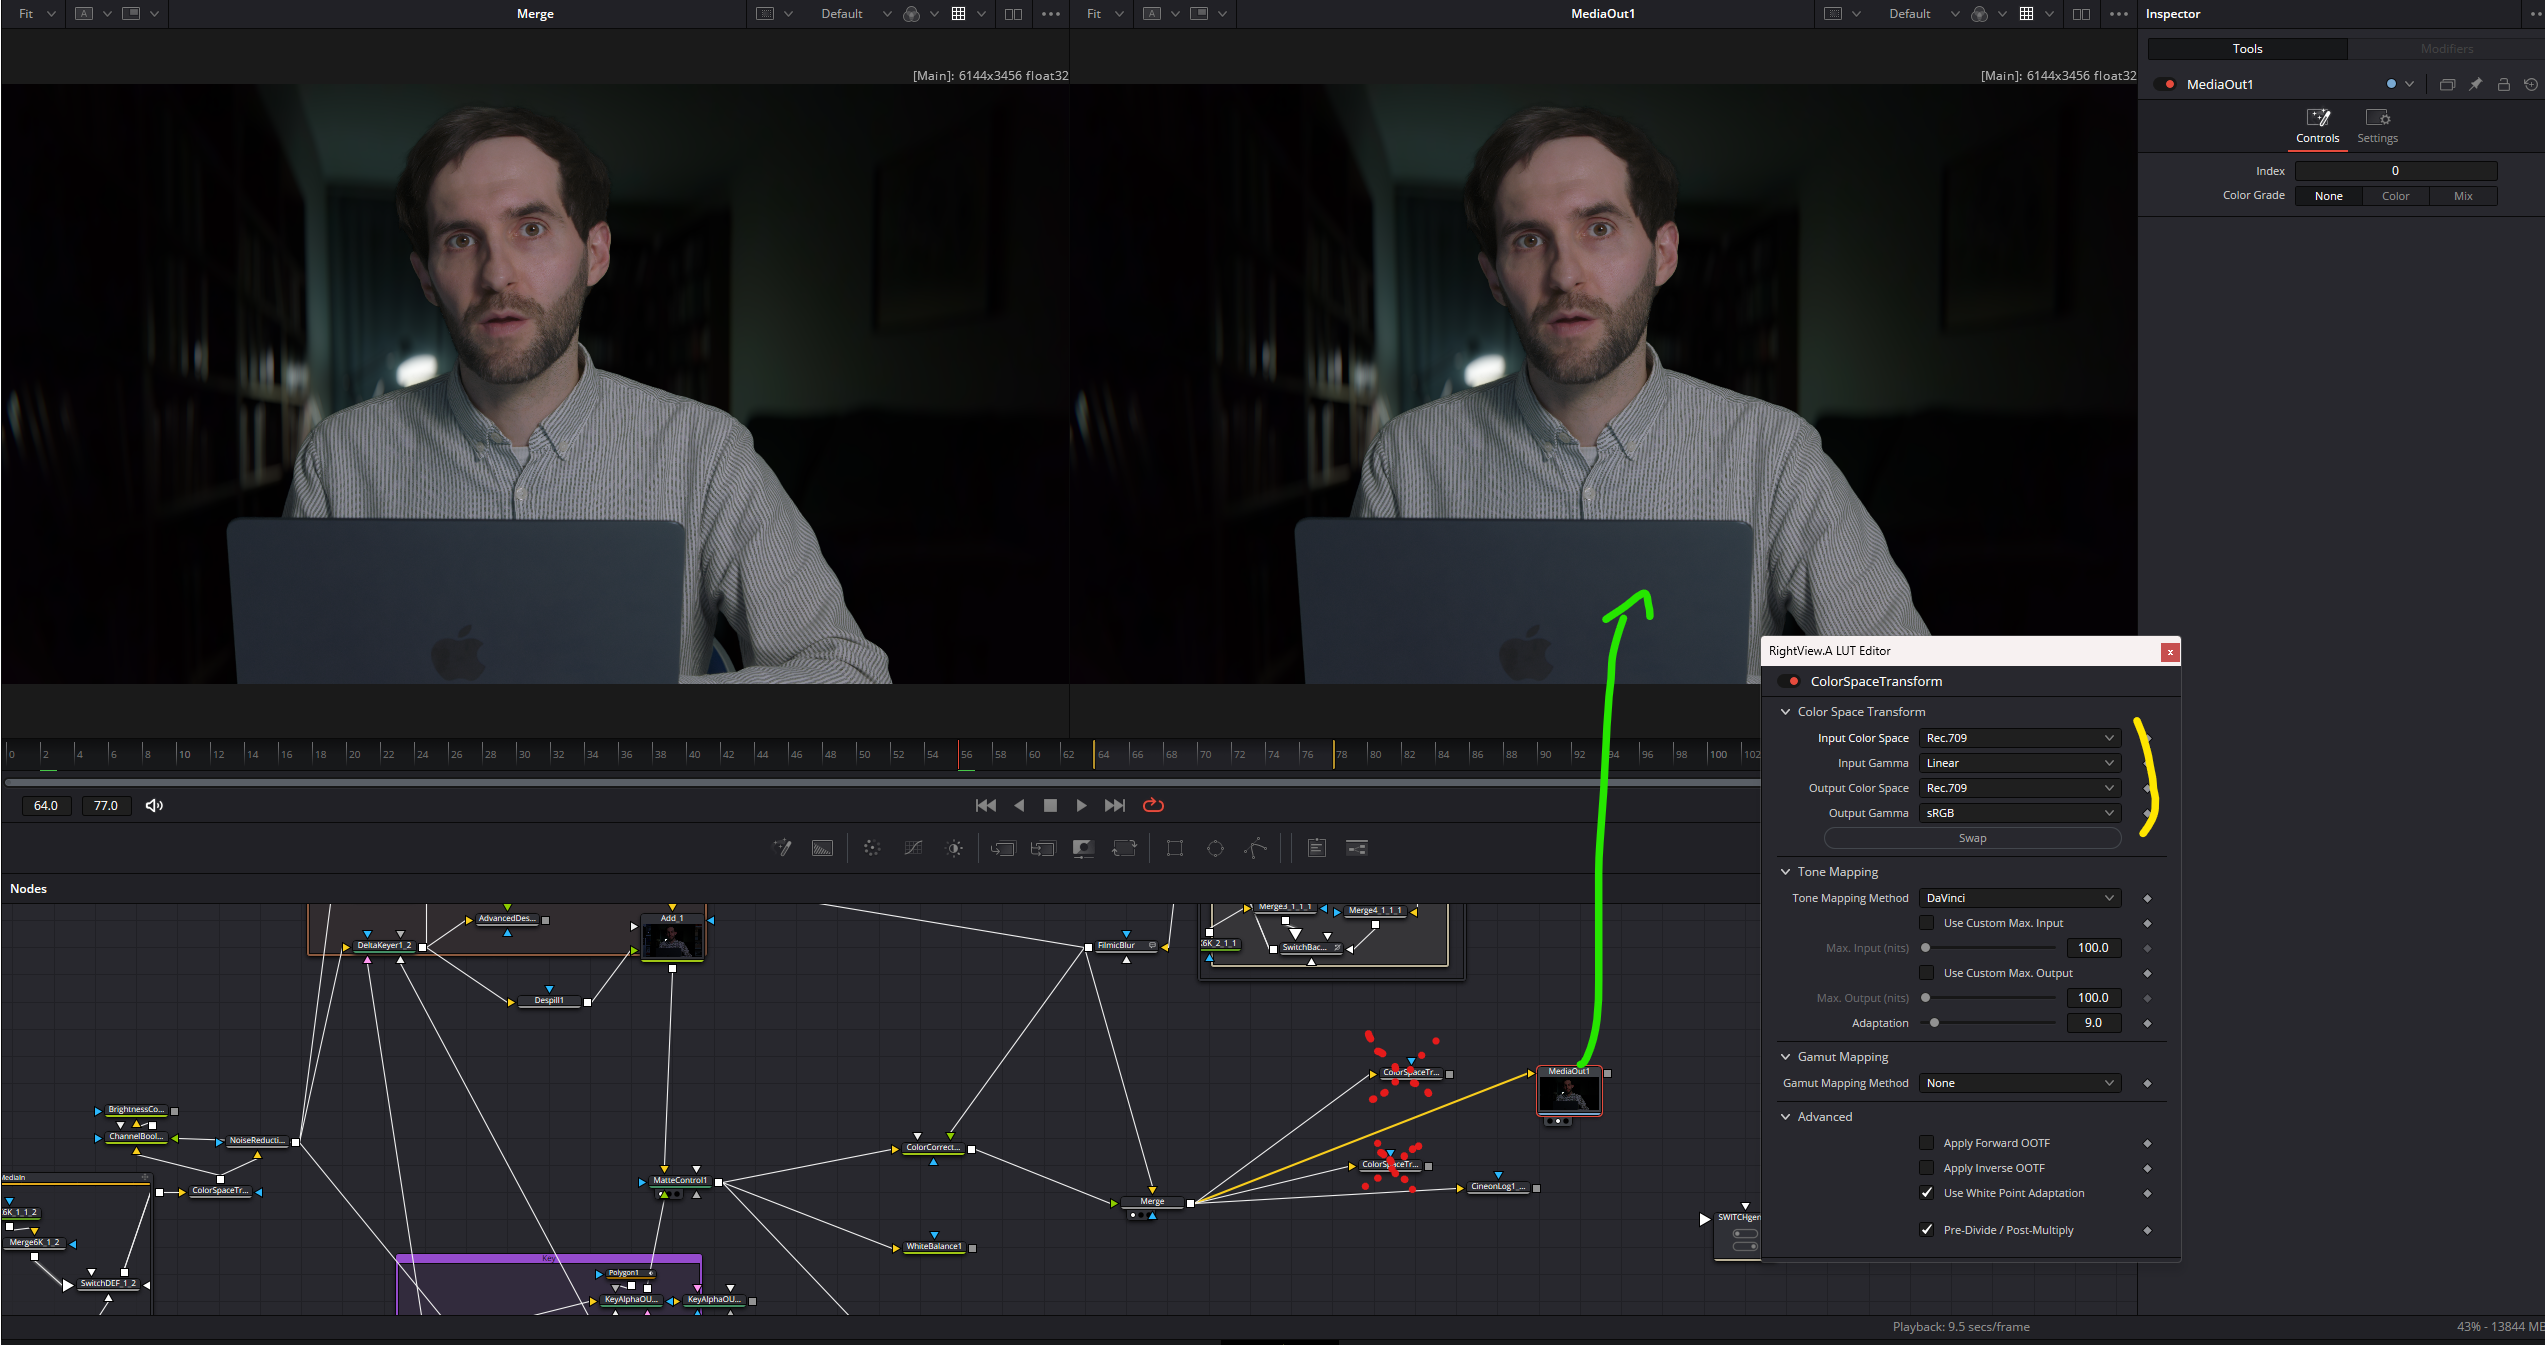The width and height of the screenshot is (2545, 1345).
Task: Open the Modifiers tab
Action: pyautogui.click(x=2446, y=49)
